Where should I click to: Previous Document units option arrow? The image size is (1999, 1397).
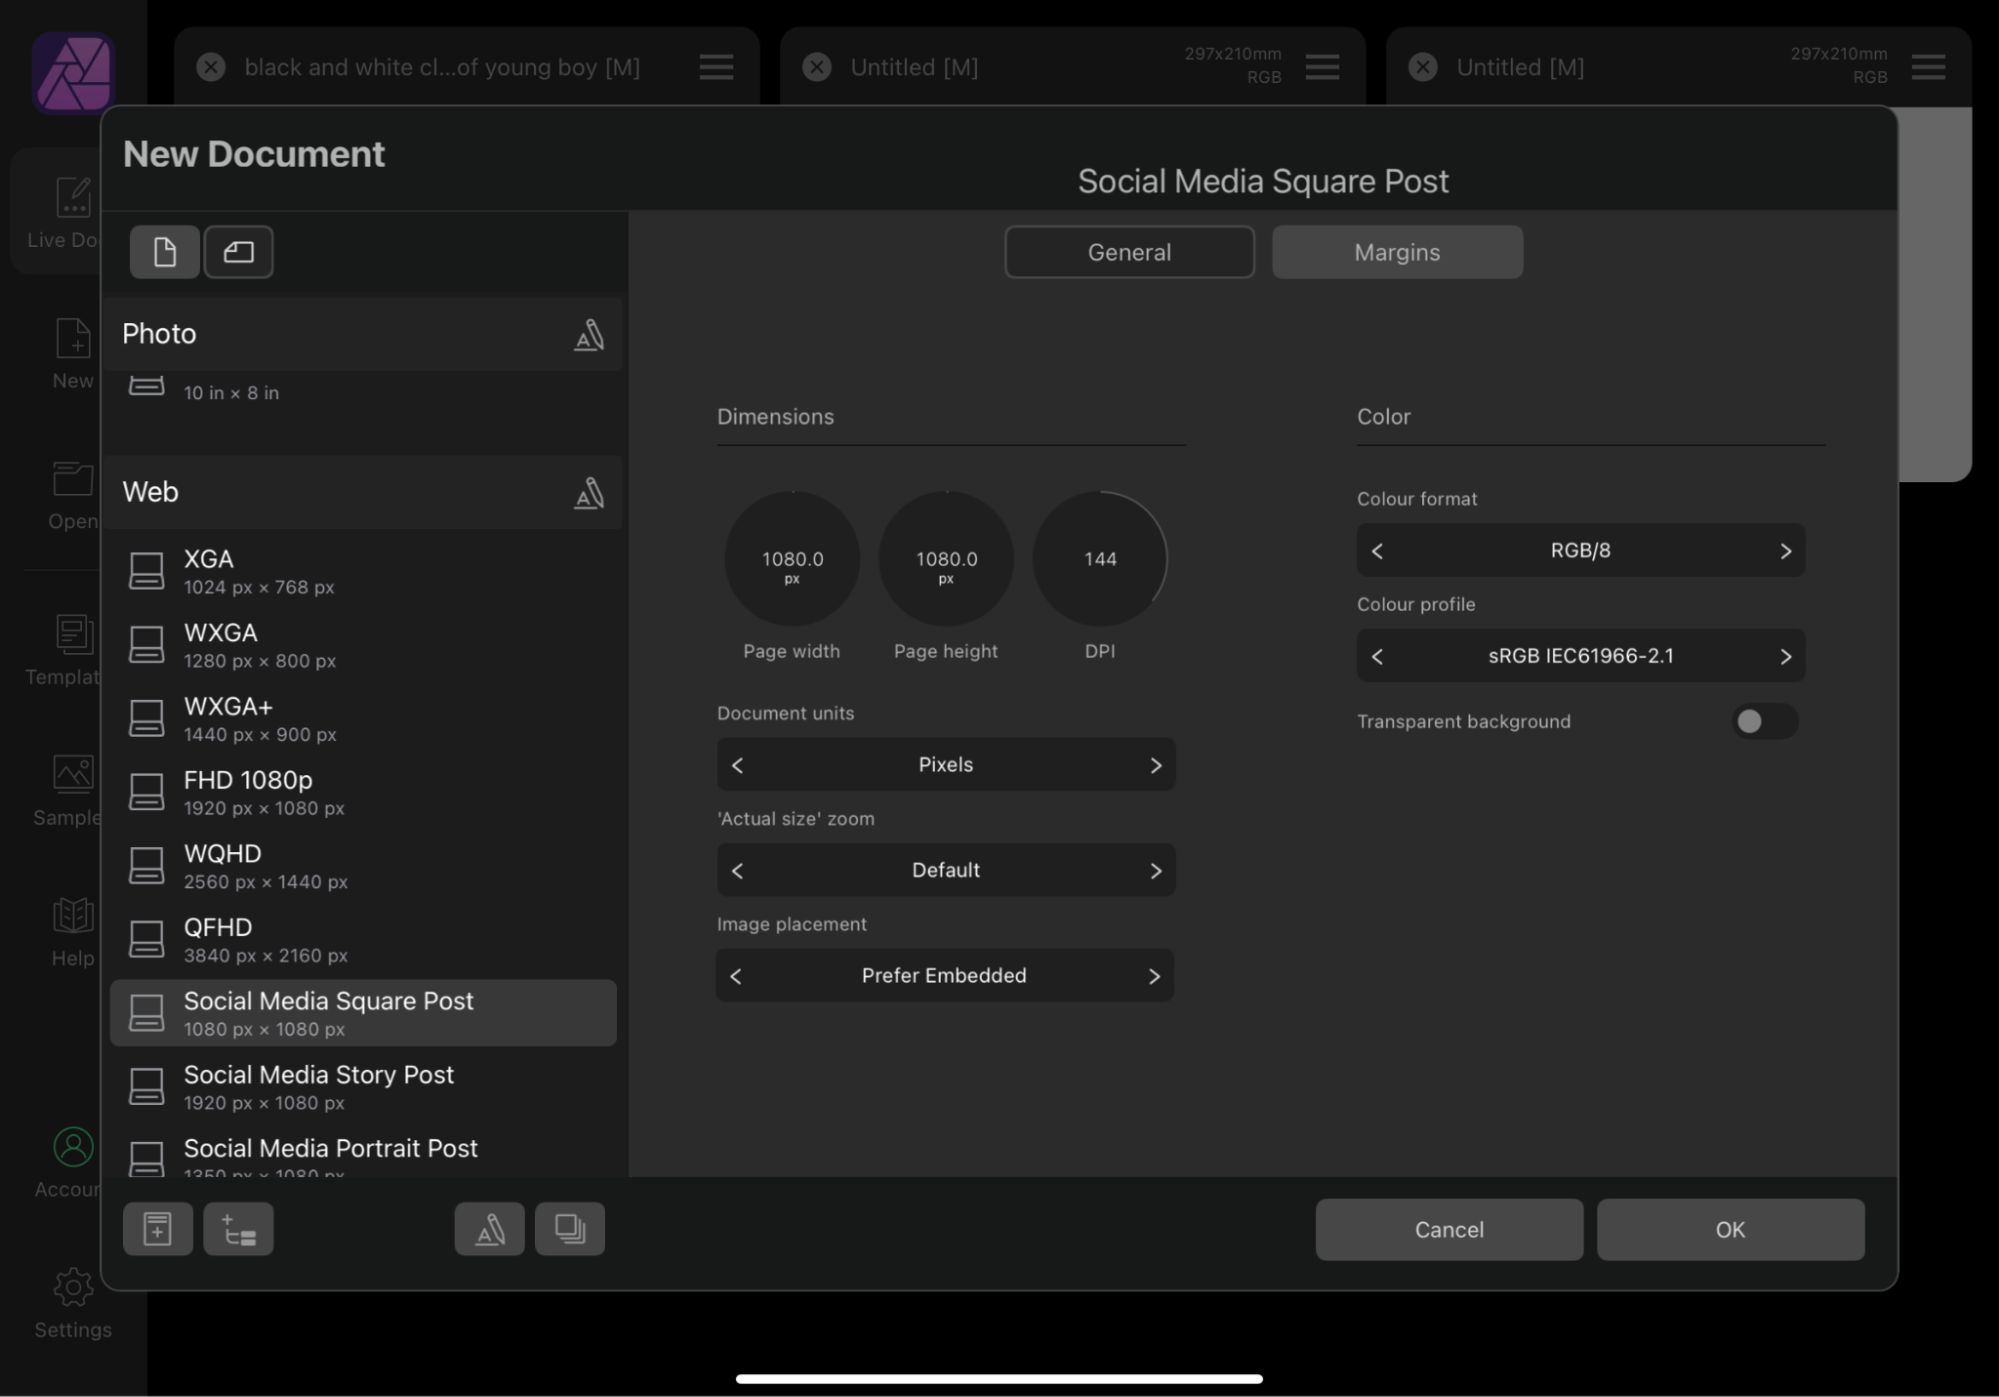(738, 766)
